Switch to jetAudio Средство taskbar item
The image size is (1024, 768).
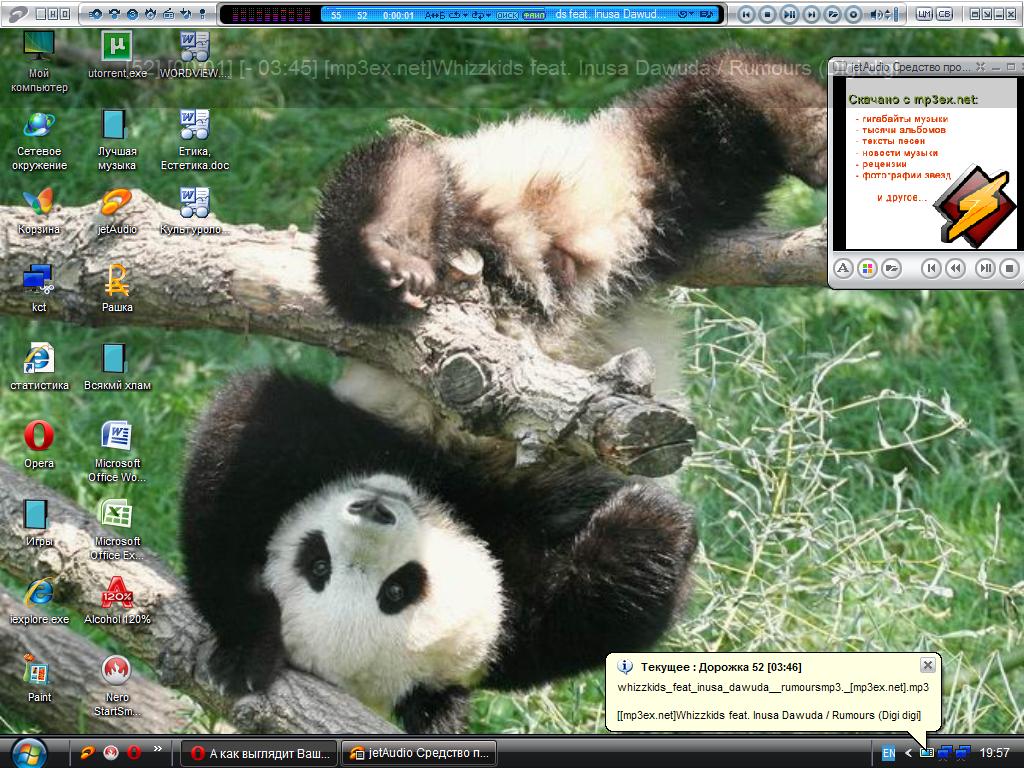pyautogui.click(x=419, y=753)
